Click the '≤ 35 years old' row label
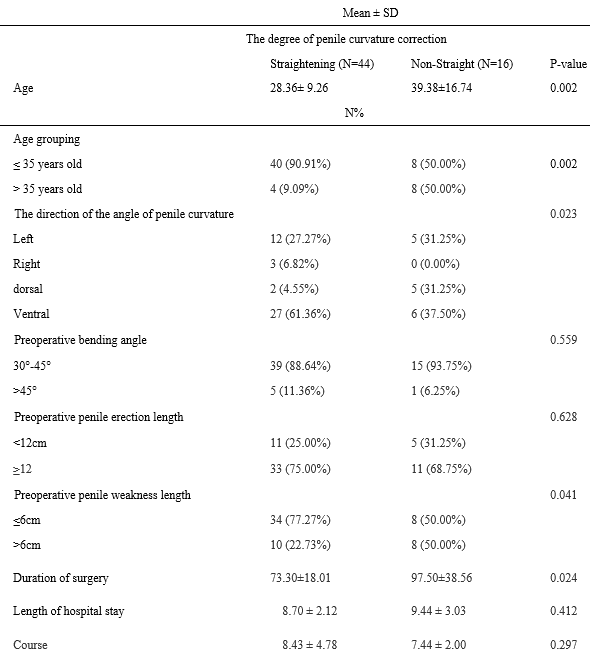The height and width of the screenshot is (660, 590). tap(48, 164)
